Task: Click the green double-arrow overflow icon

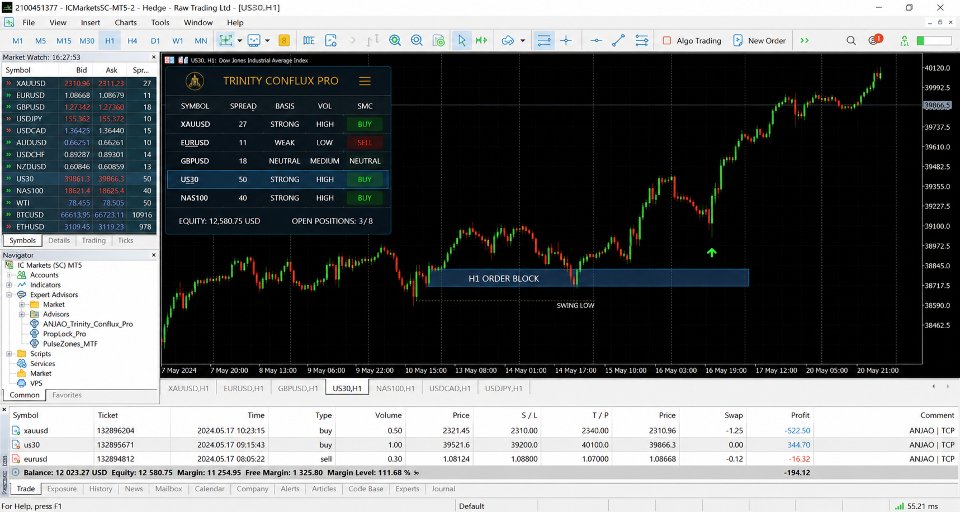Action: [804, 40]
